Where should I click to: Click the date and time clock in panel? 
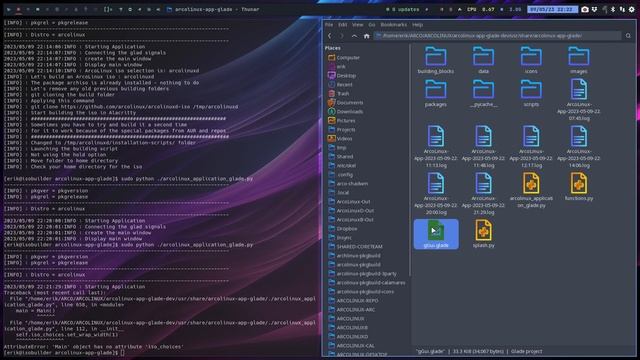(x=552, y=9)
